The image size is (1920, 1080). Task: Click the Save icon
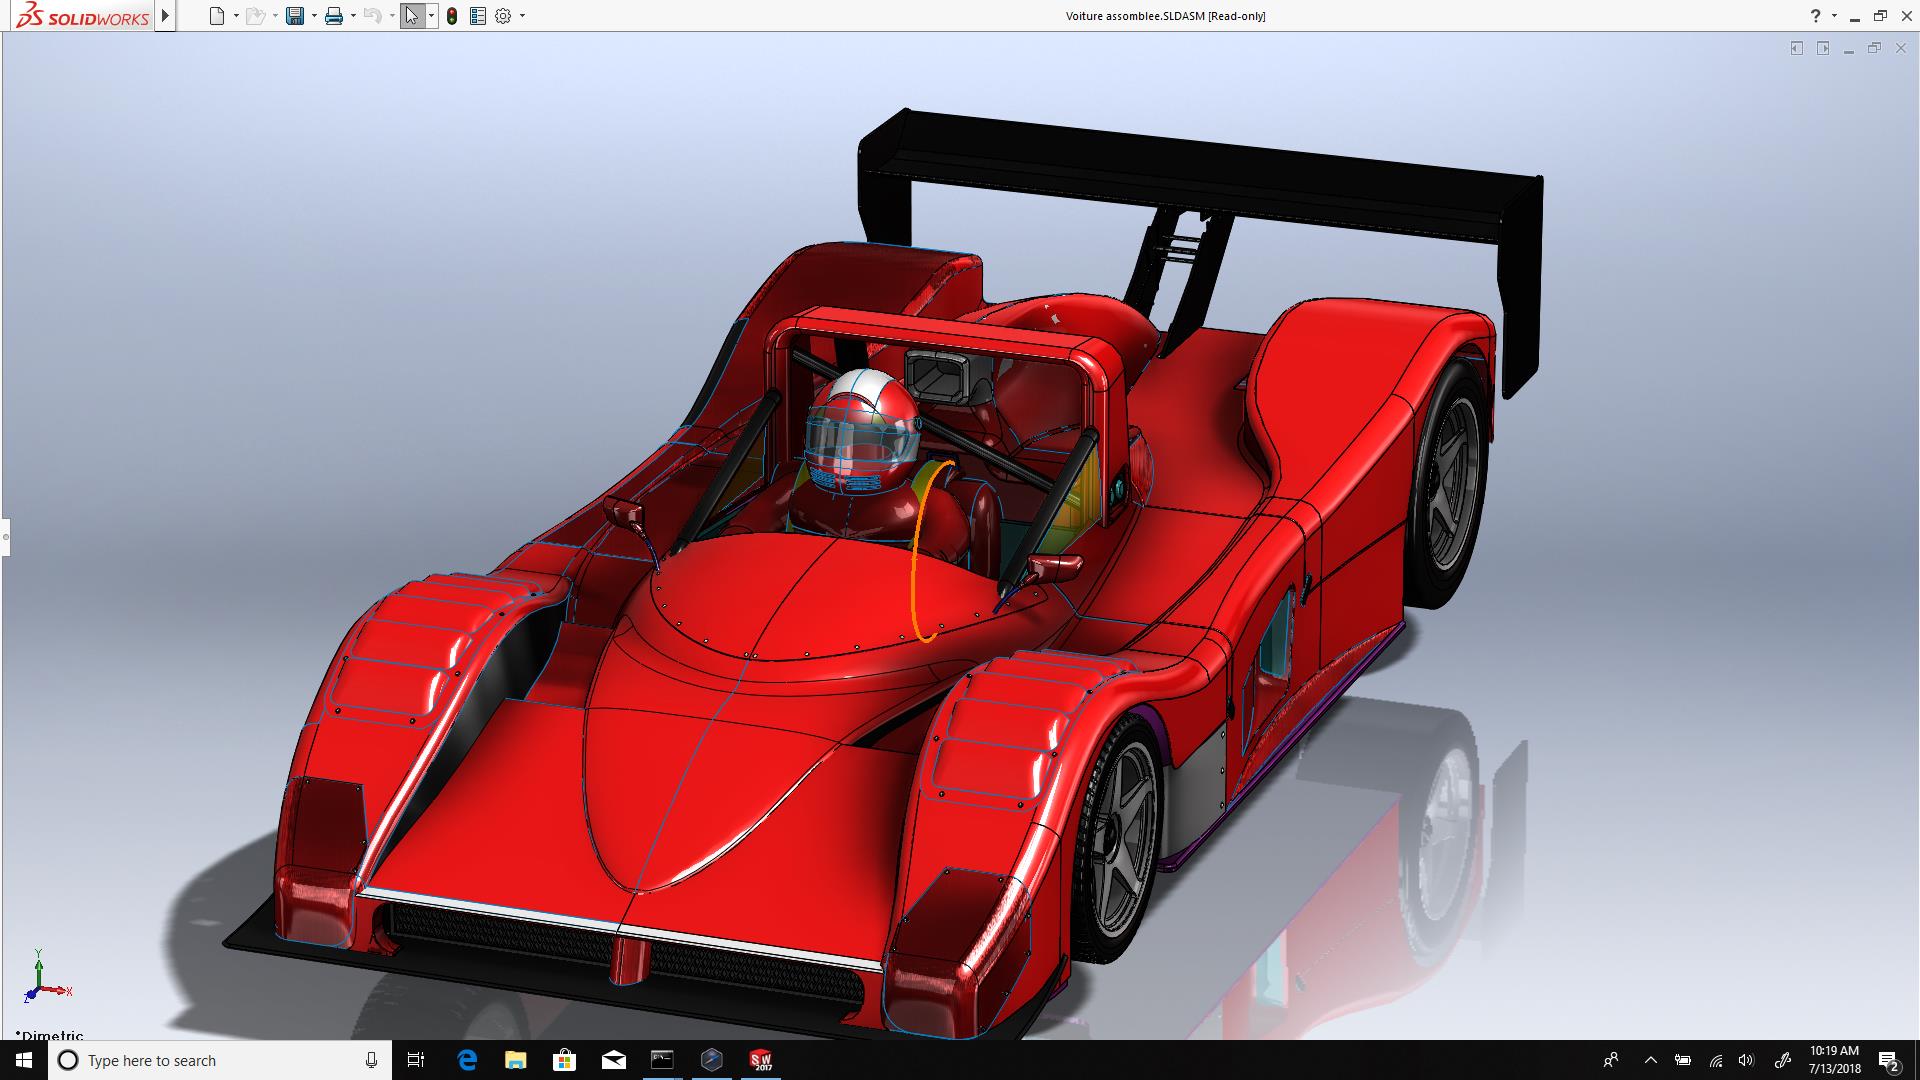[295, 16]
